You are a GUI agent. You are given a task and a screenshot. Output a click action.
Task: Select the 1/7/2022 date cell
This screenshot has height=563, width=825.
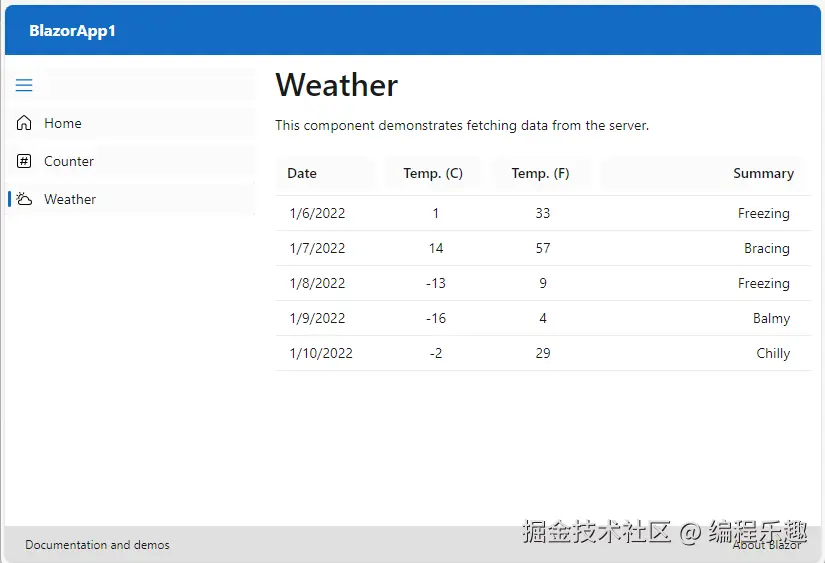pos(317,248)
